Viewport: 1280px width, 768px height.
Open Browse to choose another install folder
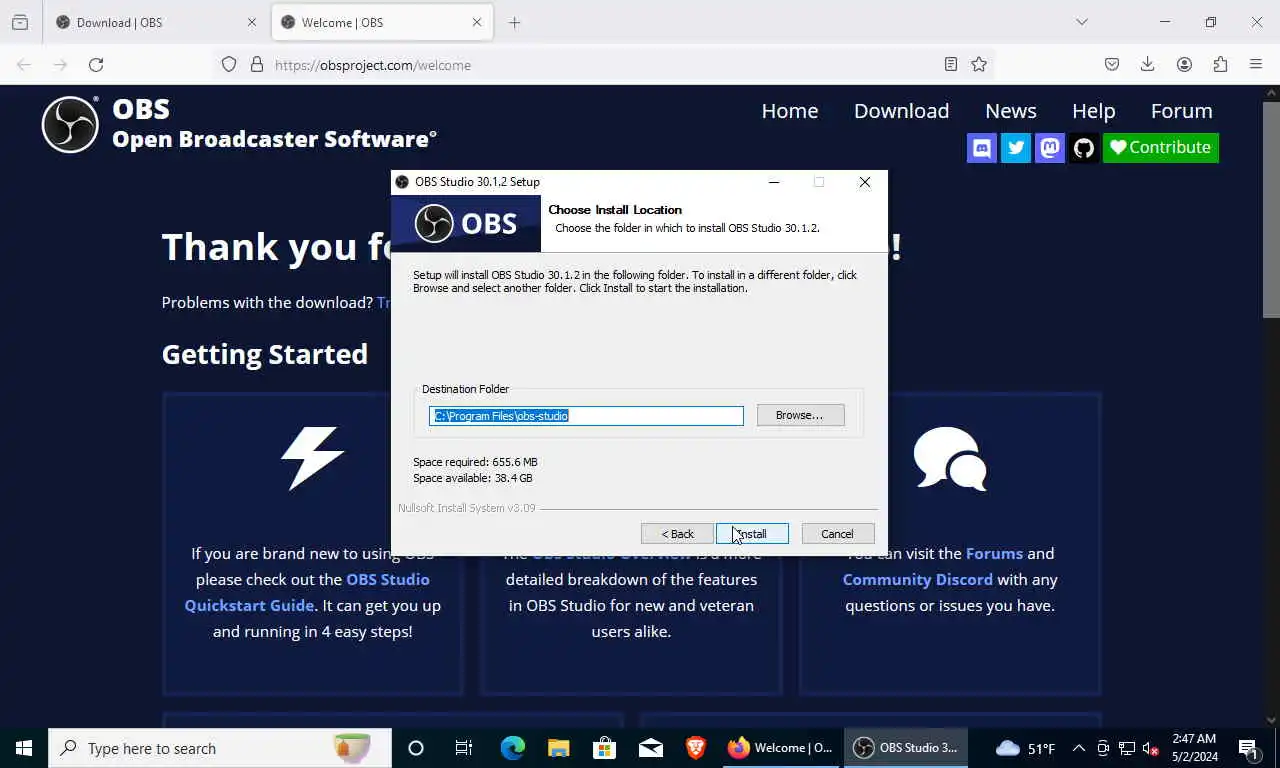click(x=800, y=415)
